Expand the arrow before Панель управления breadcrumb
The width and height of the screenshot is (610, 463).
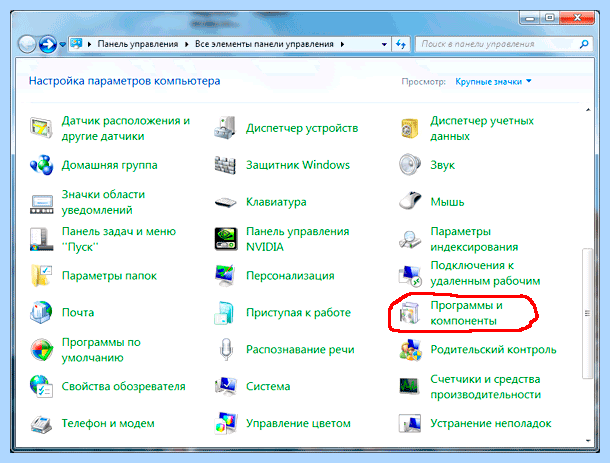(x=89, y=44)
